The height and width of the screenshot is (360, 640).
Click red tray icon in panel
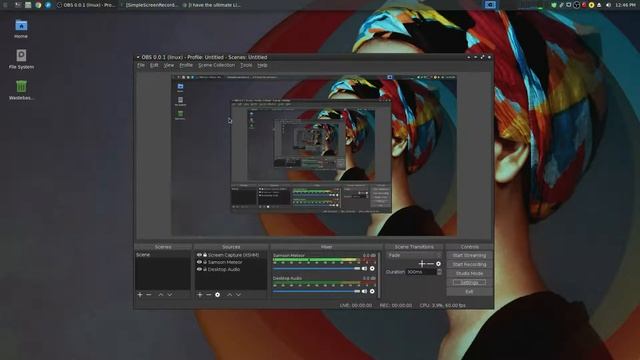pyautogui.click(x=584, y=5)
